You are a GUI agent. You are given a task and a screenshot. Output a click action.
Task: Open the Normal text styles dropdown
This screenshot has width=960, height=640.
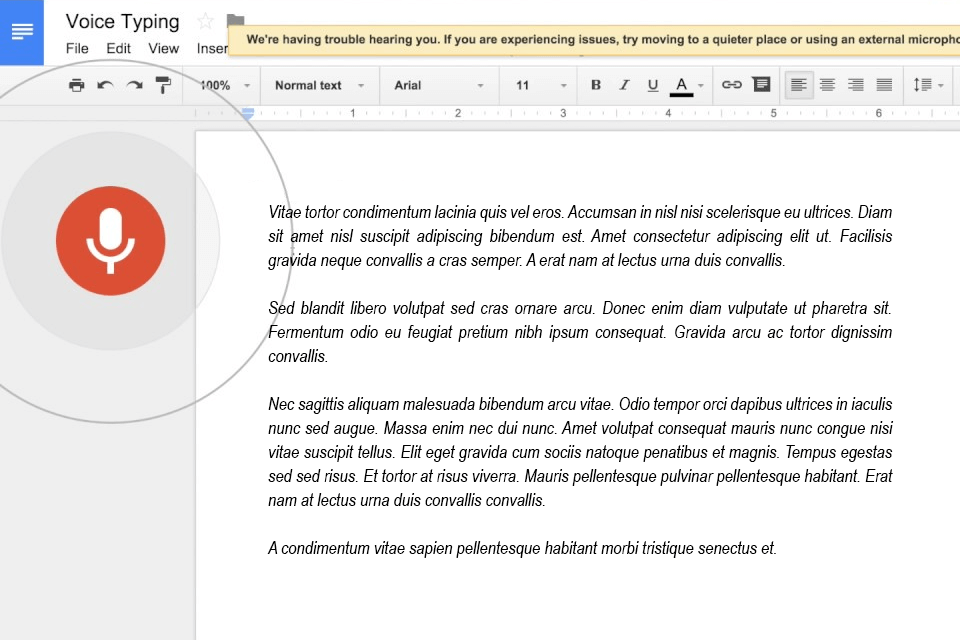pyautogui.click(x=319, y=85)
